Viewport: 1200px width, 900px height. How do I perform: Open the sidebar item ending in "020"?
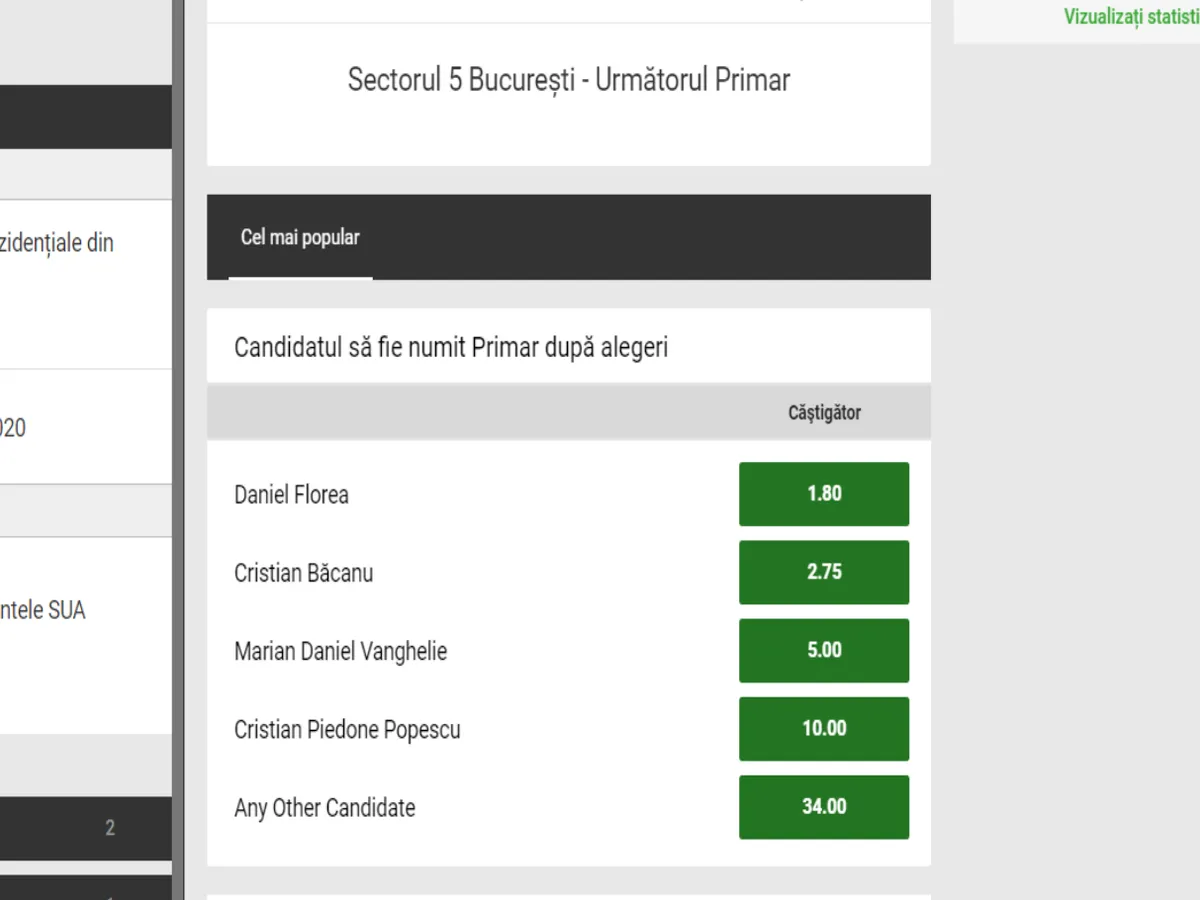click(14, 428)
